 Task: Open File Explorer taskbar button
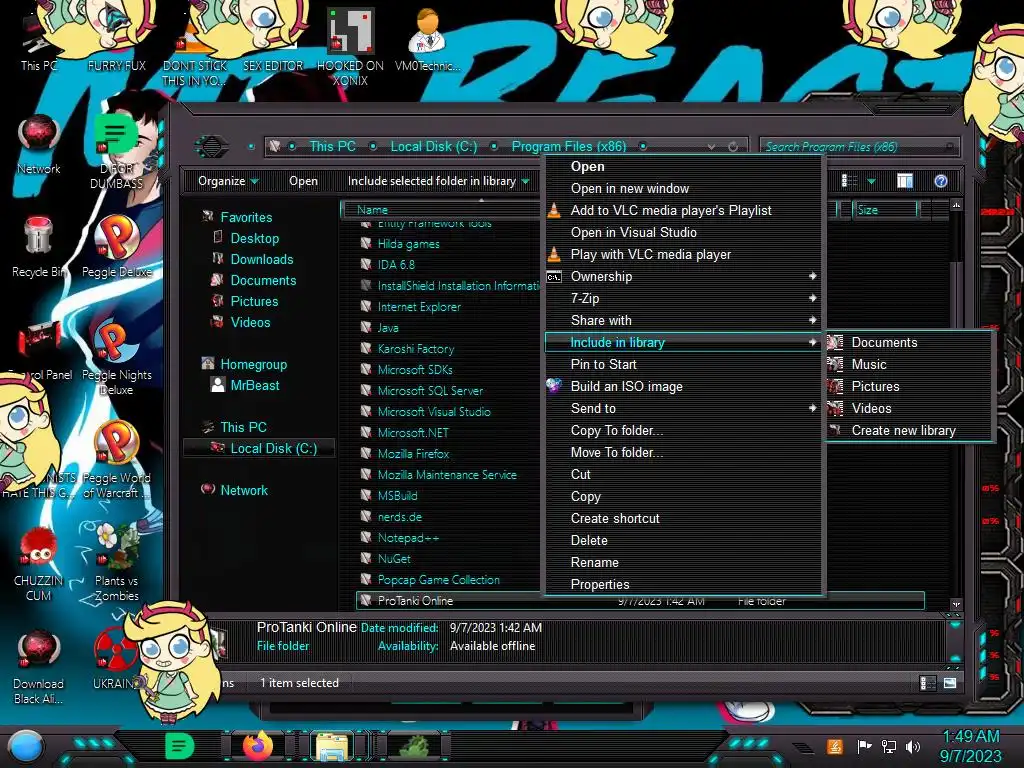pyautogui.click(x=332, y=746)
